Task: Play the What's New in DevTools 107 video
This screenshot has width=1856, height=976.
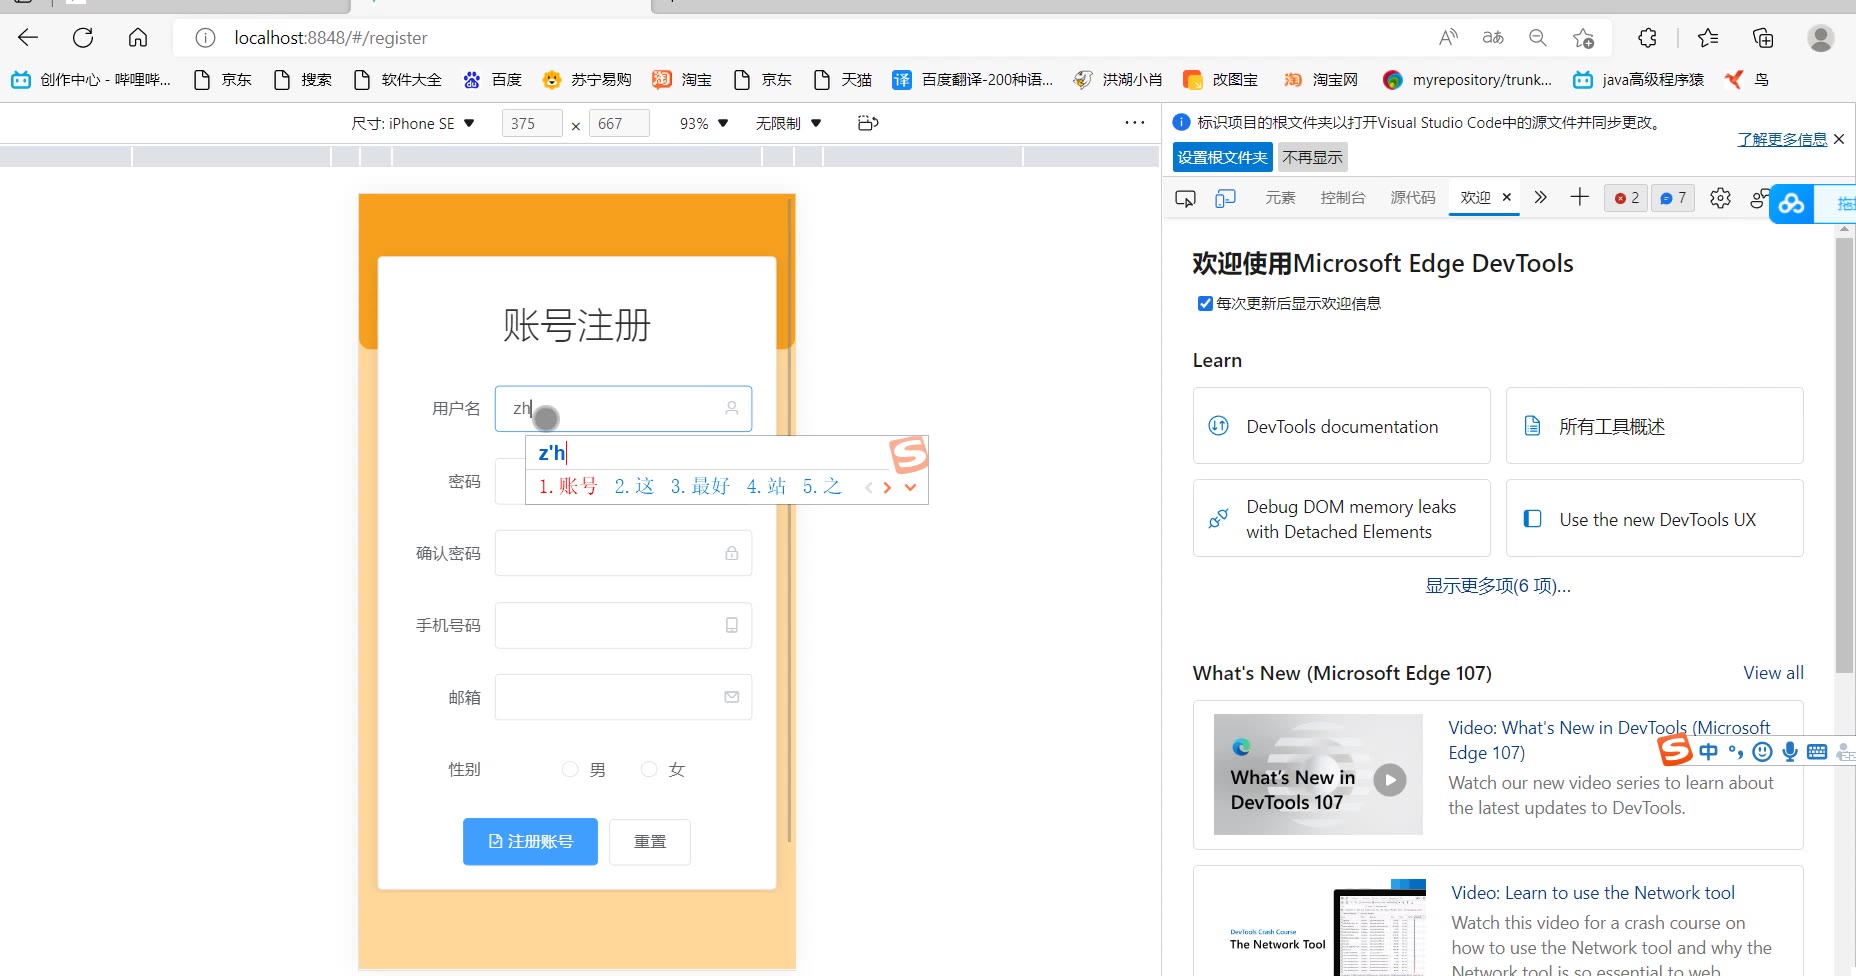Action: tap(1389, 779)
